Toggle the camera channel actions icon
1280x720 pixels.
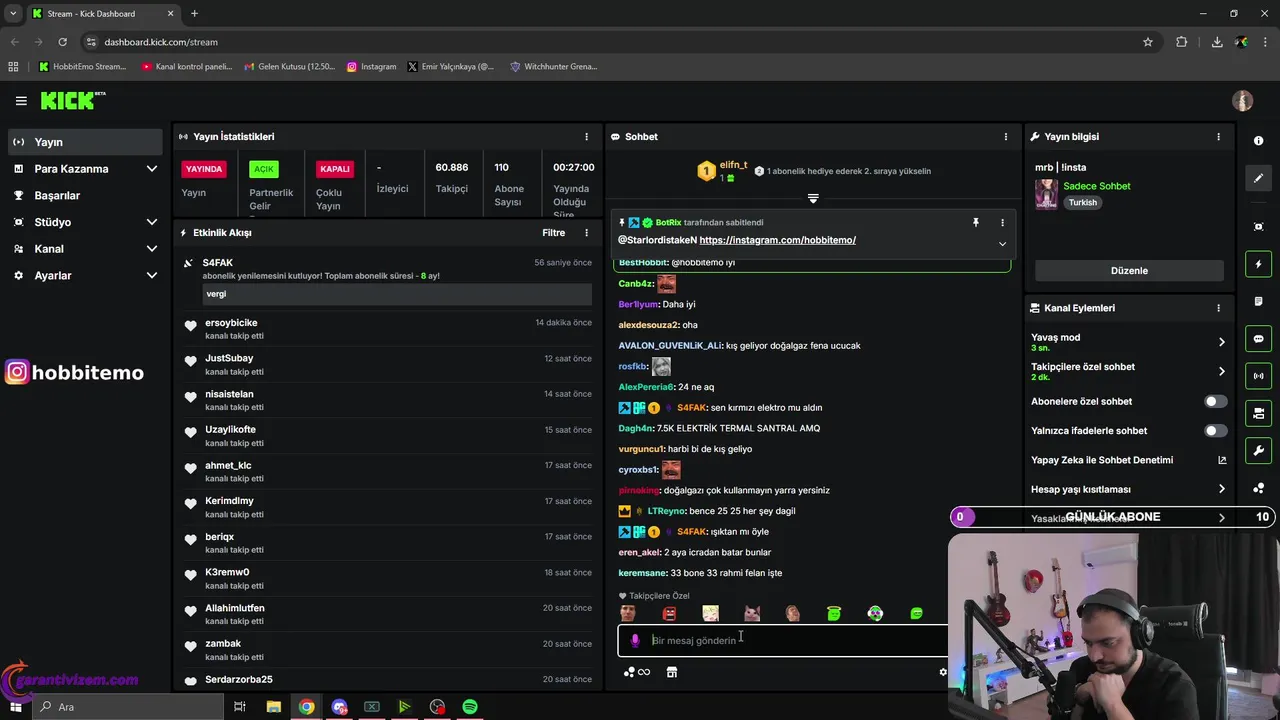tap(1258, 414)
